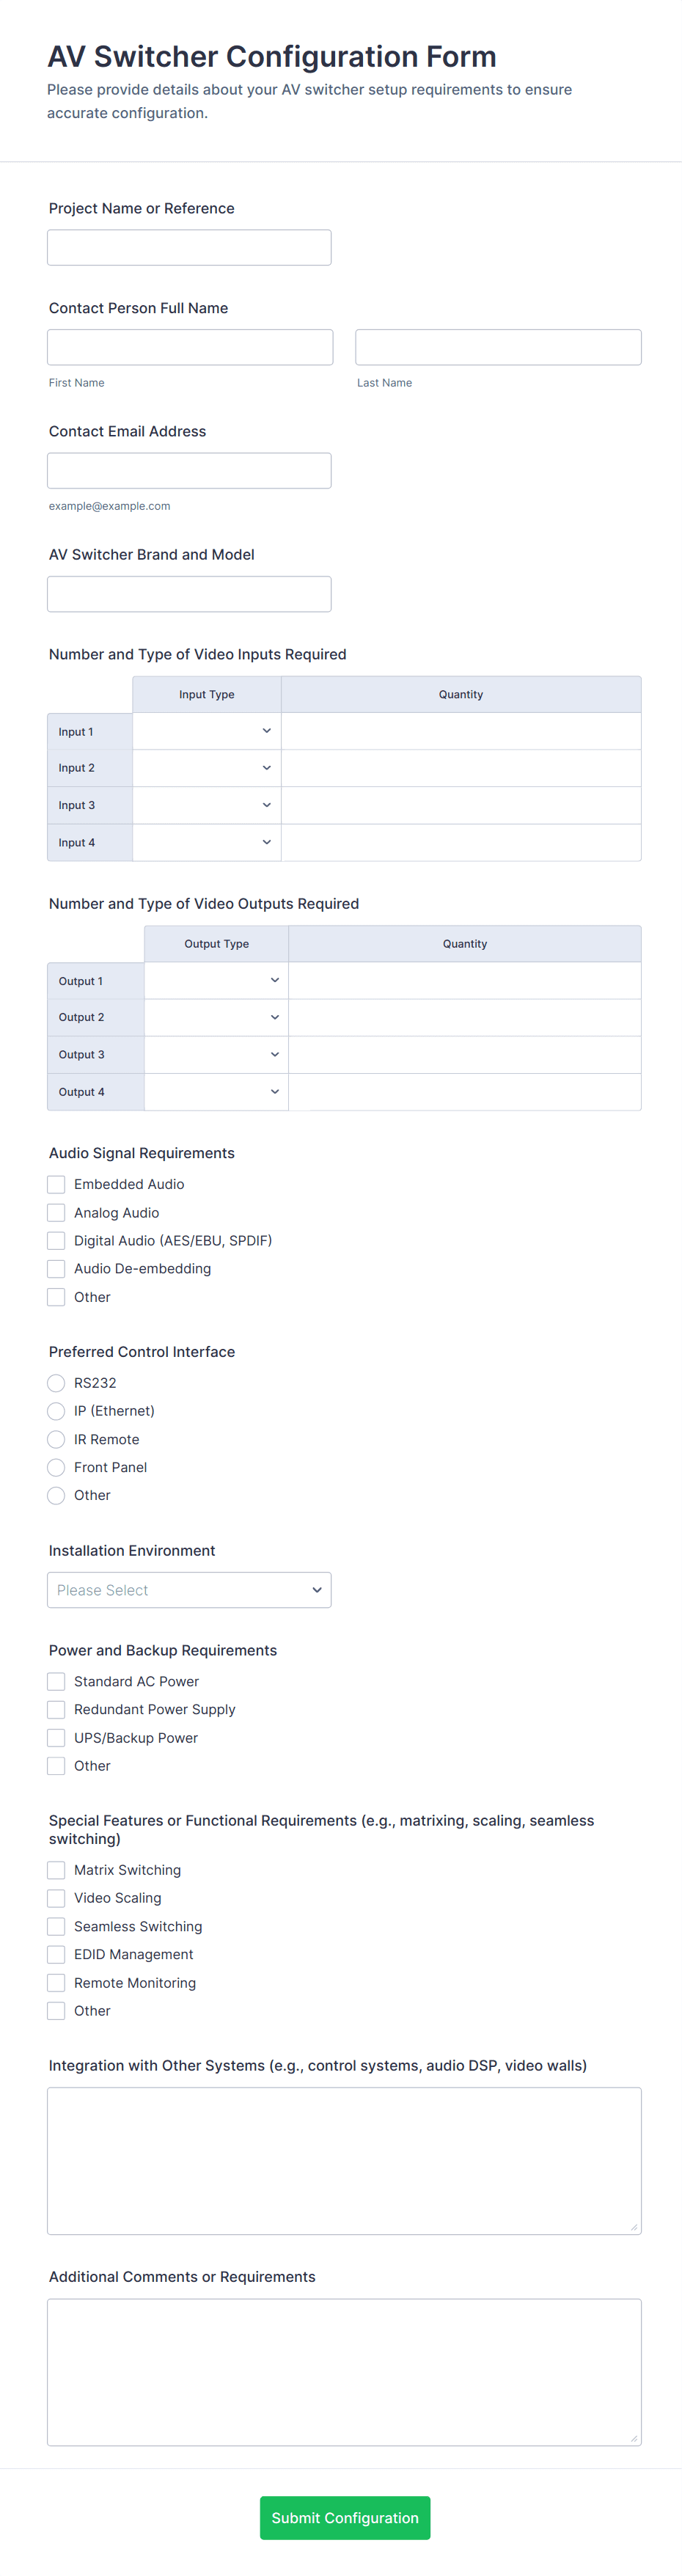The height and width of the screenshot is (2576, 682).
Task: Click the Integration with Other Systems textarea
Action: pos(344,2160)
